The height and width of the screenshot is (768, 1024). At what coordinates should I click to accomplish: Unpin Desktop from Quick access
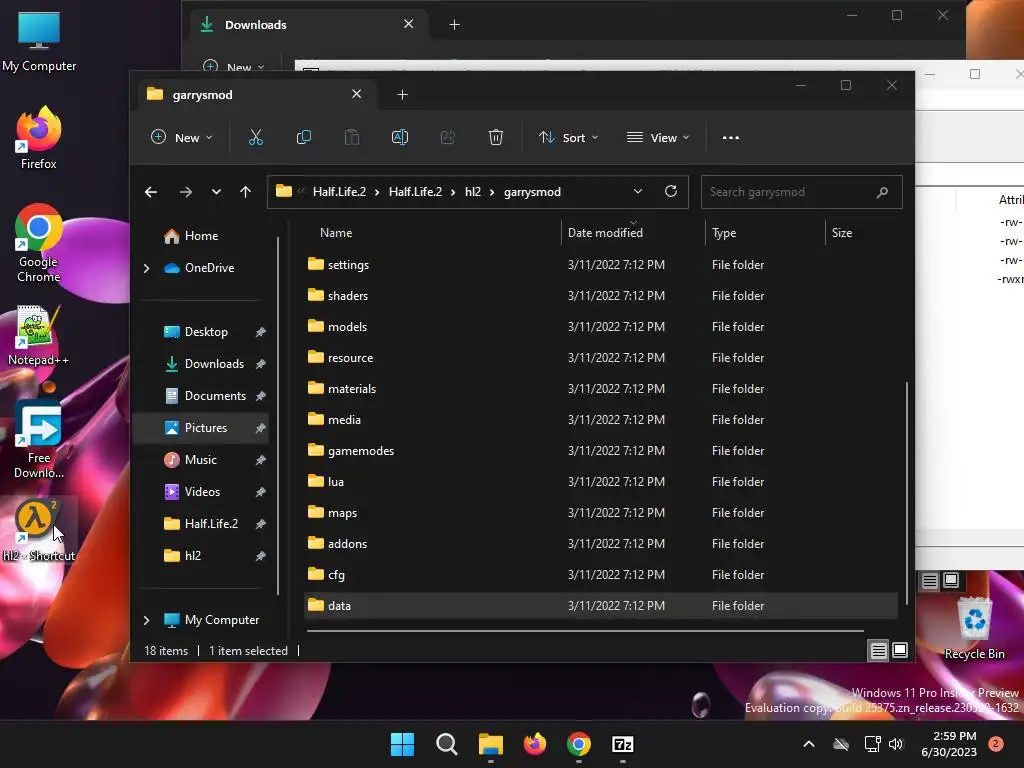click(261, 332)
